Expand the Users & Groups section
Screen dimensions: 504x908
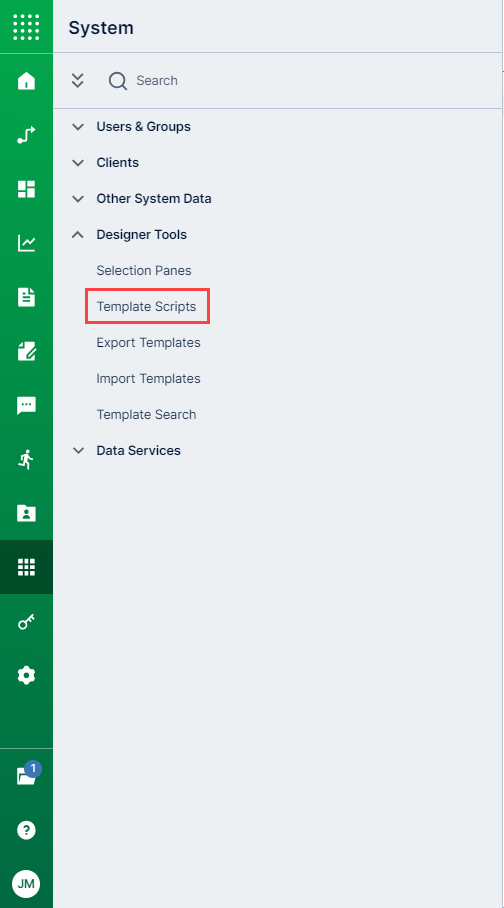pos(131,127)
